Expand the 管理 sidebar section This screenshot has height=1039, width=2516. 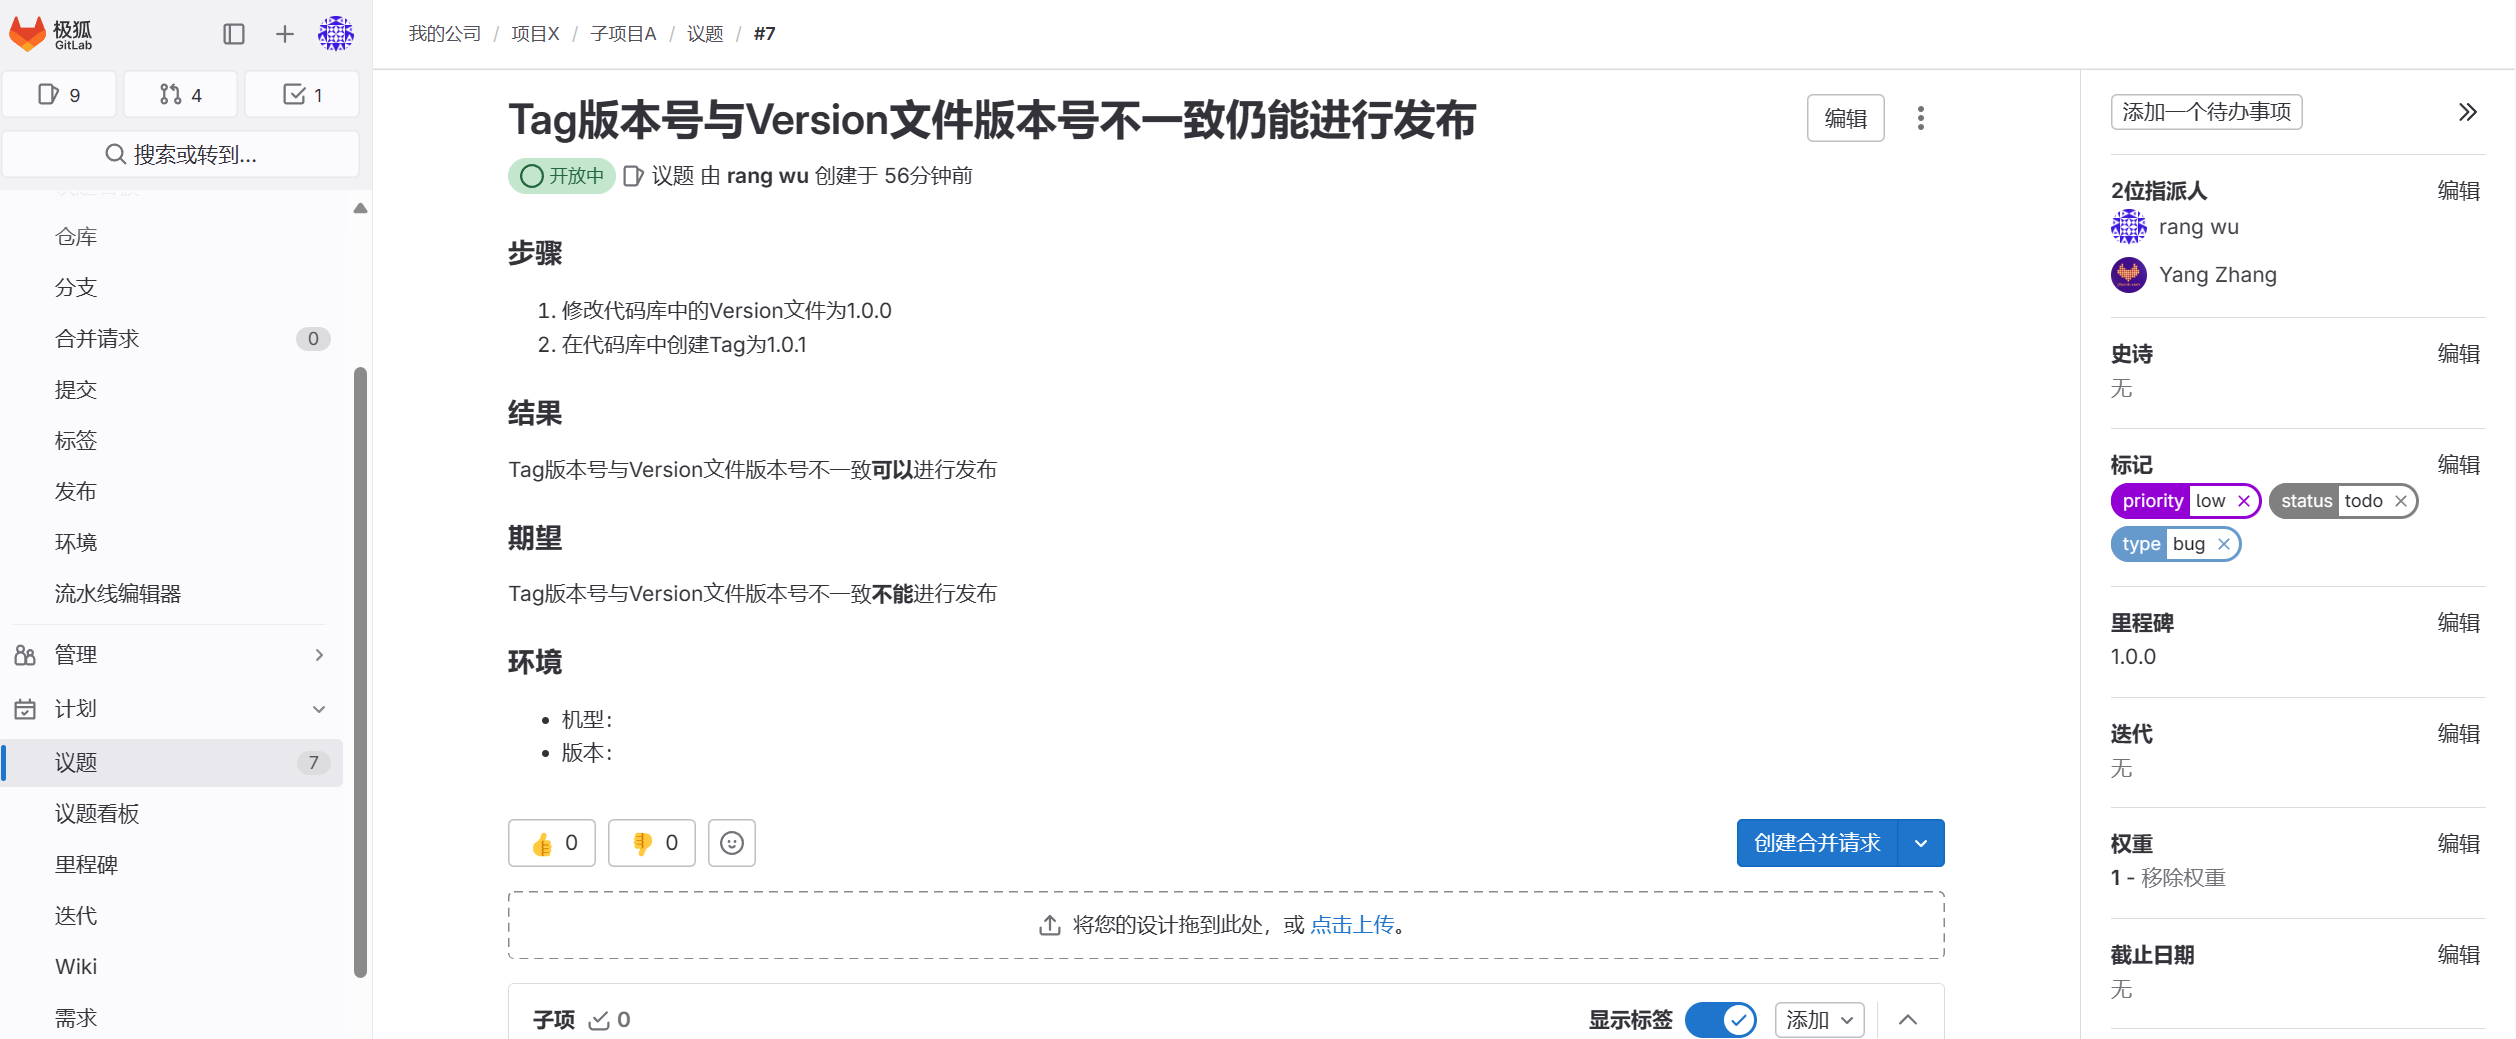coord(172,655)
